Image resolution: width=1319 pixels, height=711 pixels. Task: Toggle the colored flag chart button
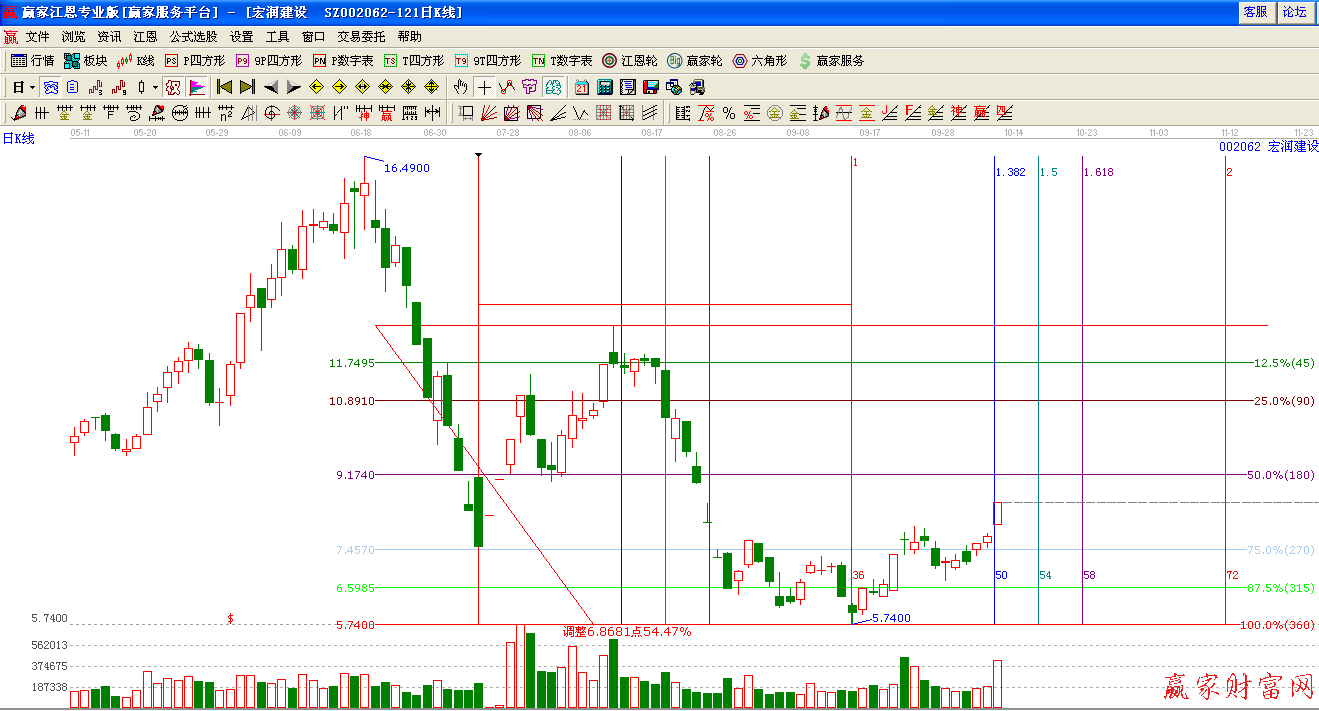pyautogui.click(x=197, y=87)
